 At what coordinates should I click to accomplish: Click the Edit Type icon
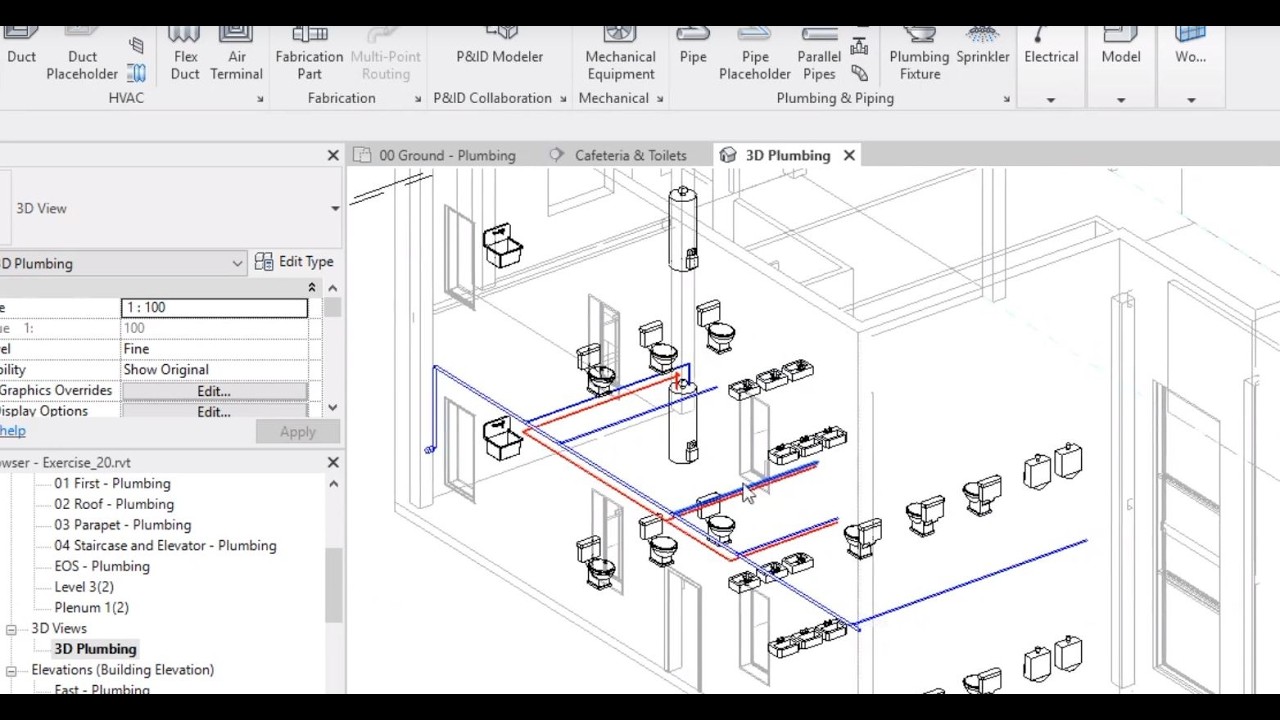click(264, 262)
